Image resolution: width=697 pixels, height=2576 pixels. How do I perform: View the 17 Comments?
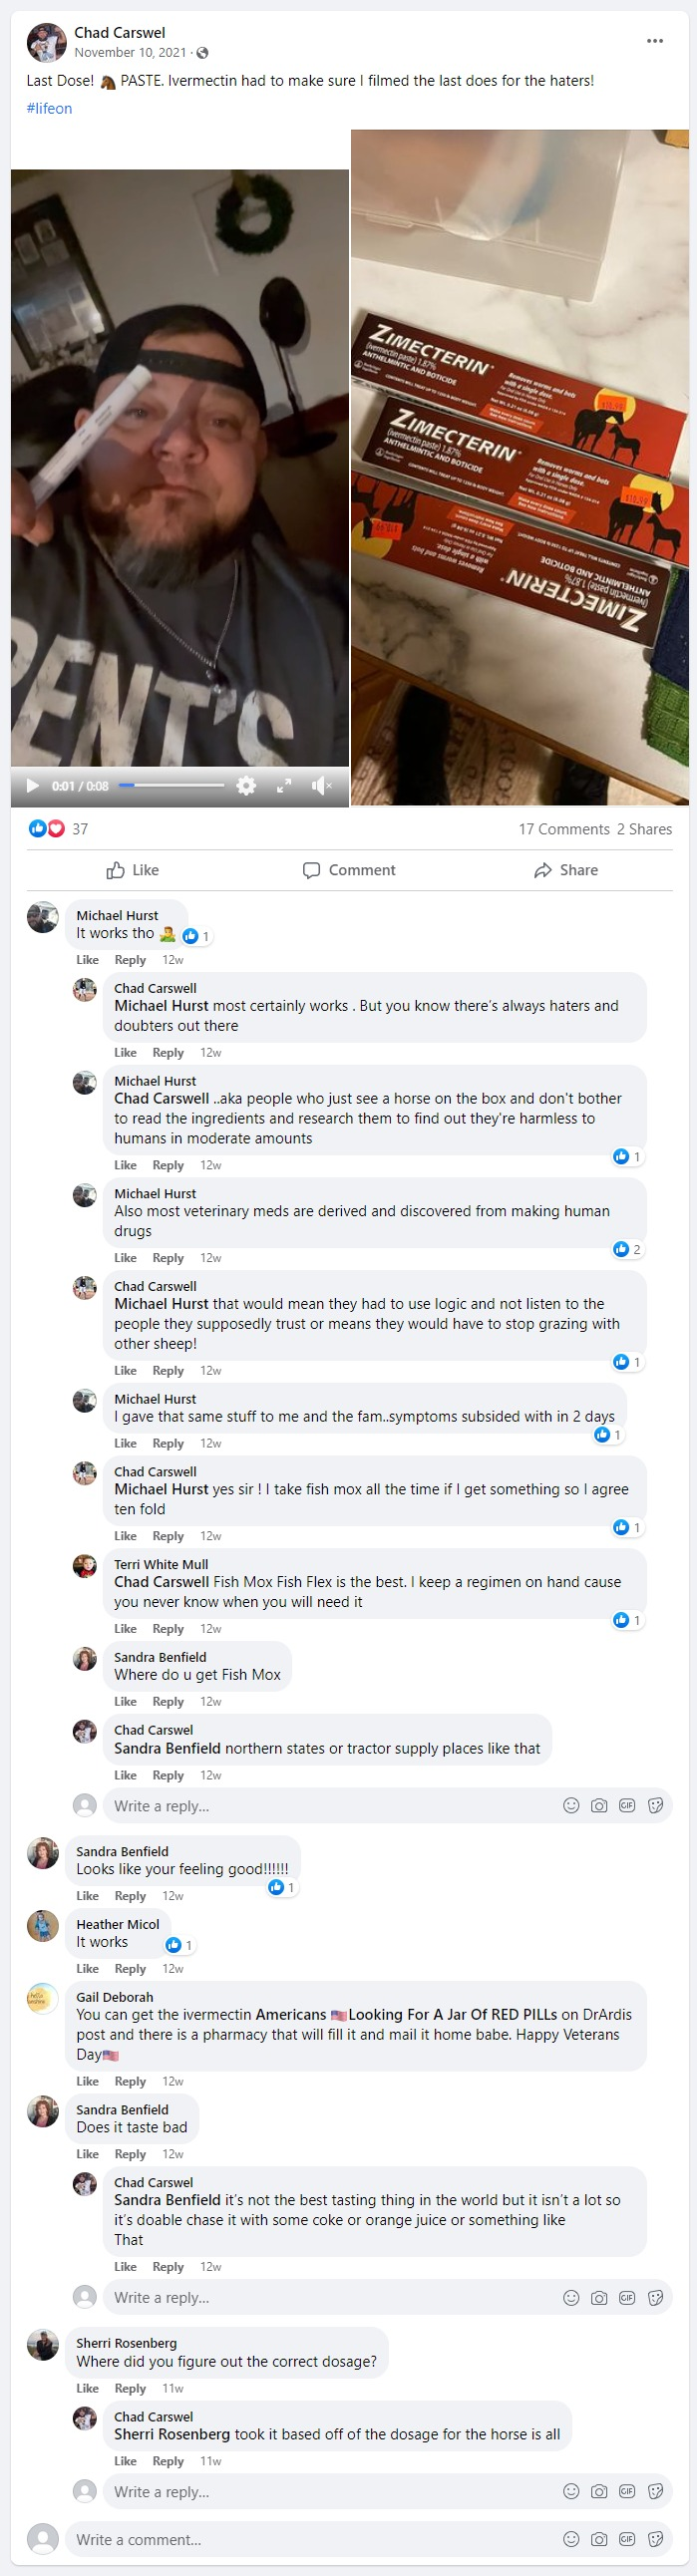(564, 829)
